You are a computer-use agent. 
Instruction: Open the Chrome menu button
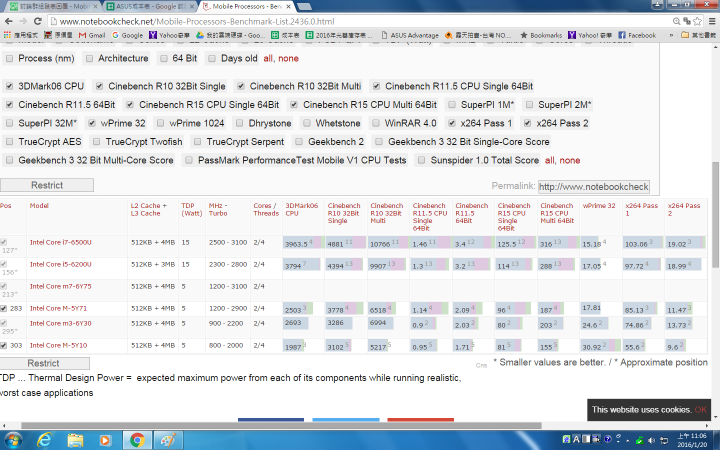pos(712,21)
